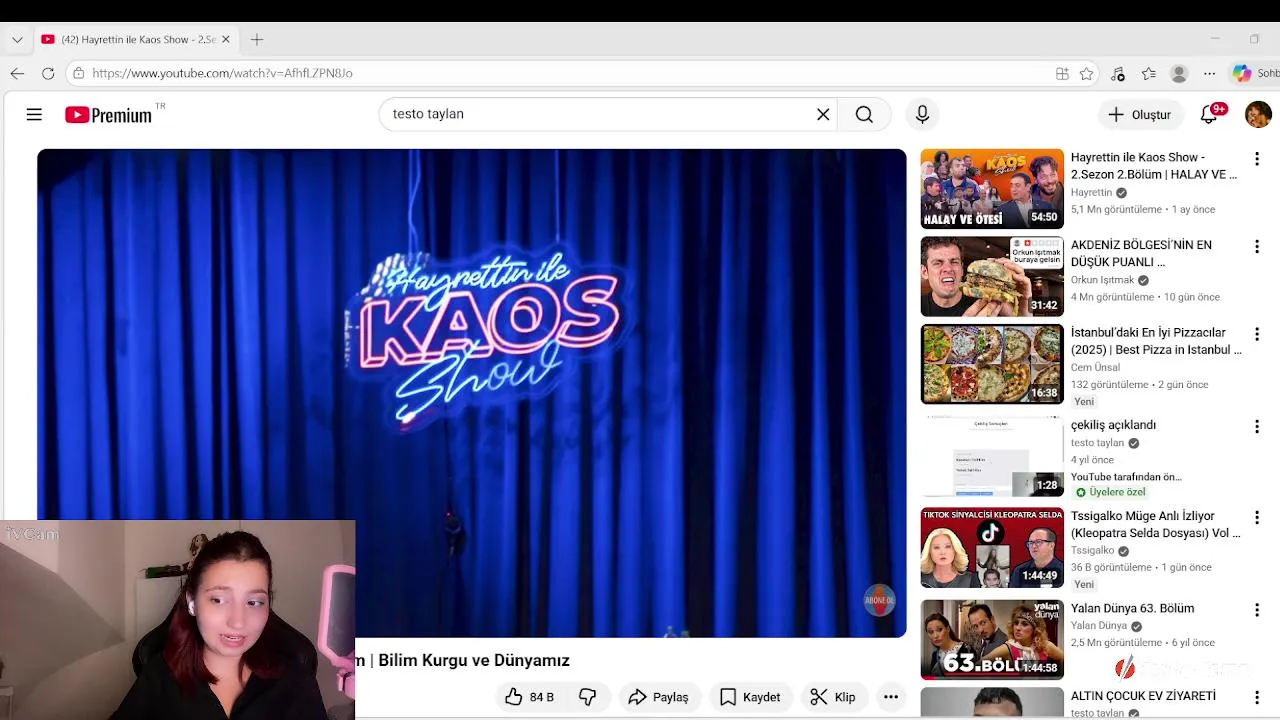This screenshot has width=1280, height=720.
Task: Open çekiliş açıklandı video title
Action: tap(1113, 425)
